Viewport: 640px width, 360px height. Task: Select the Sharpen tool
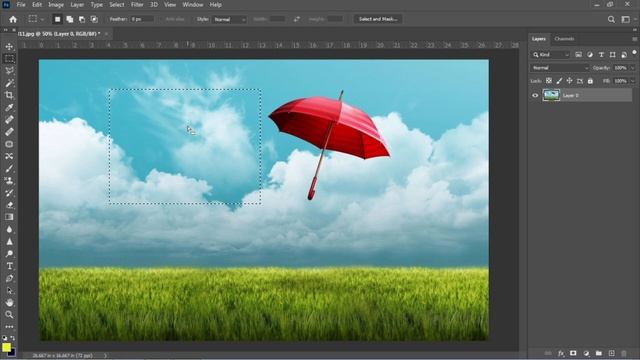9,242
